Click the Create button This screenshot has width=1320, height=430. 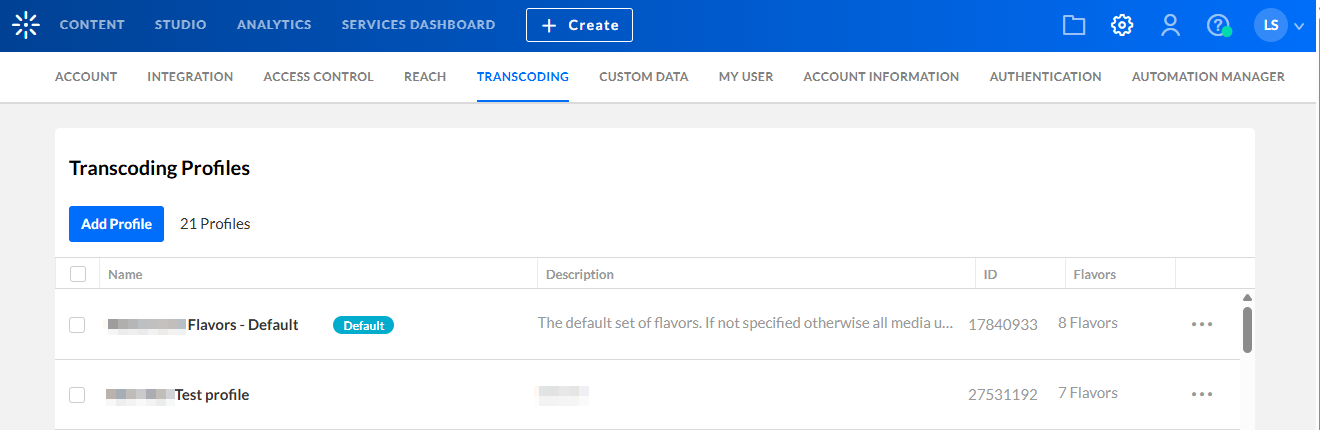579,25
